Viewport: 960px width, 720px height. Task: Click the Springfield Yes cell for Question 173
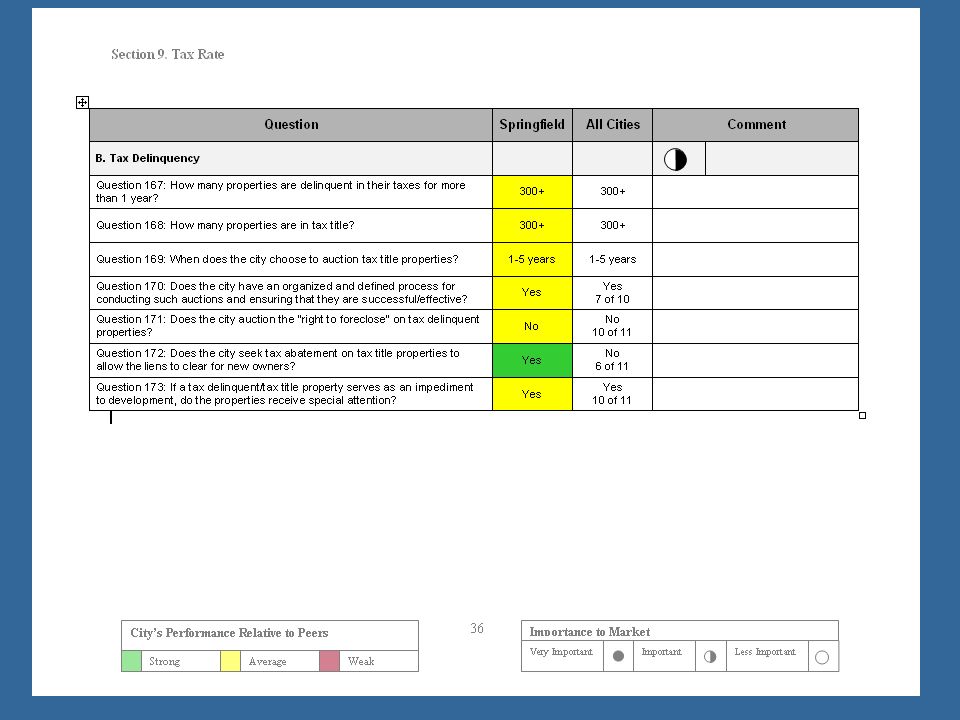(532, 394)
